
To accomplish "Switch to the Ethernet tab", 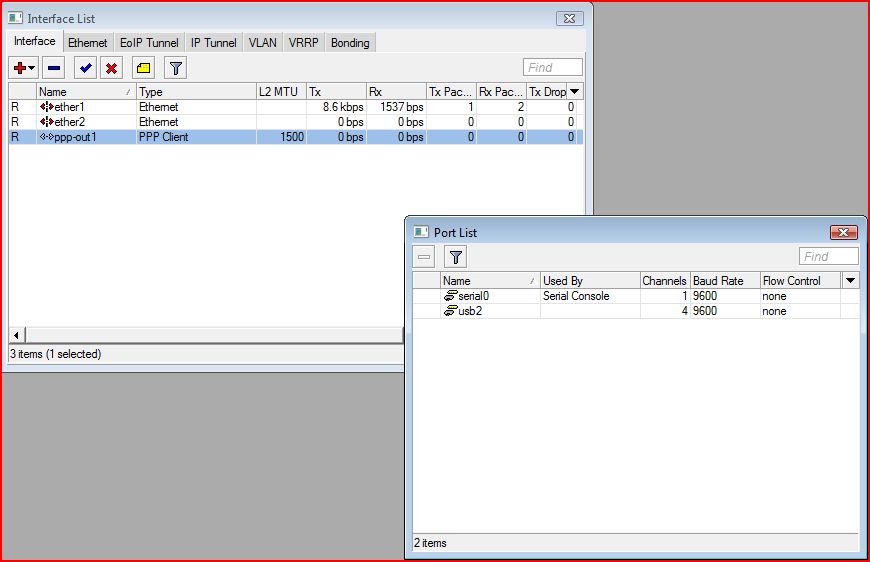I will coord(88,43).
